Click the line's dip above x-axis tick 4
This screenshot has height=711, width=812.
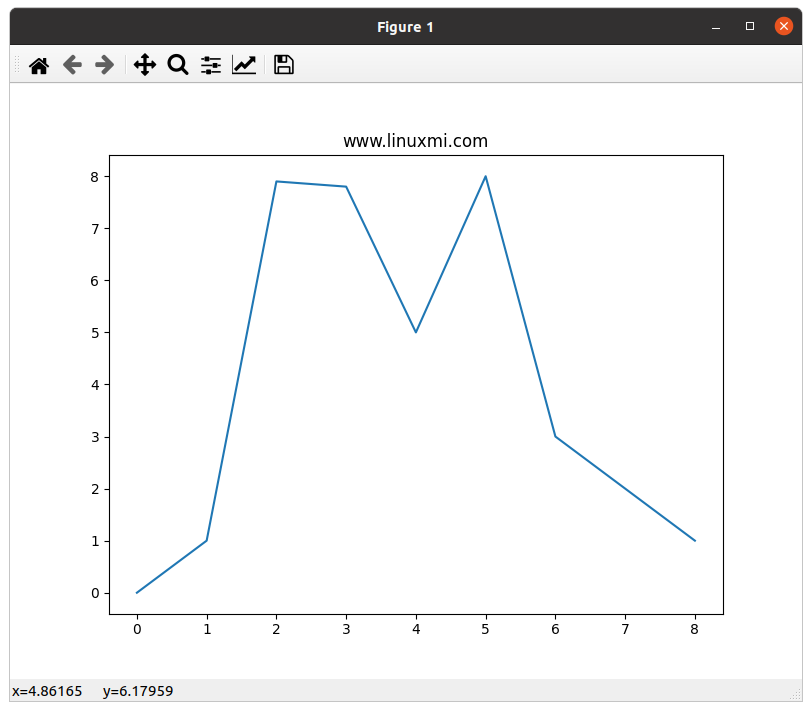click(416, 332)
